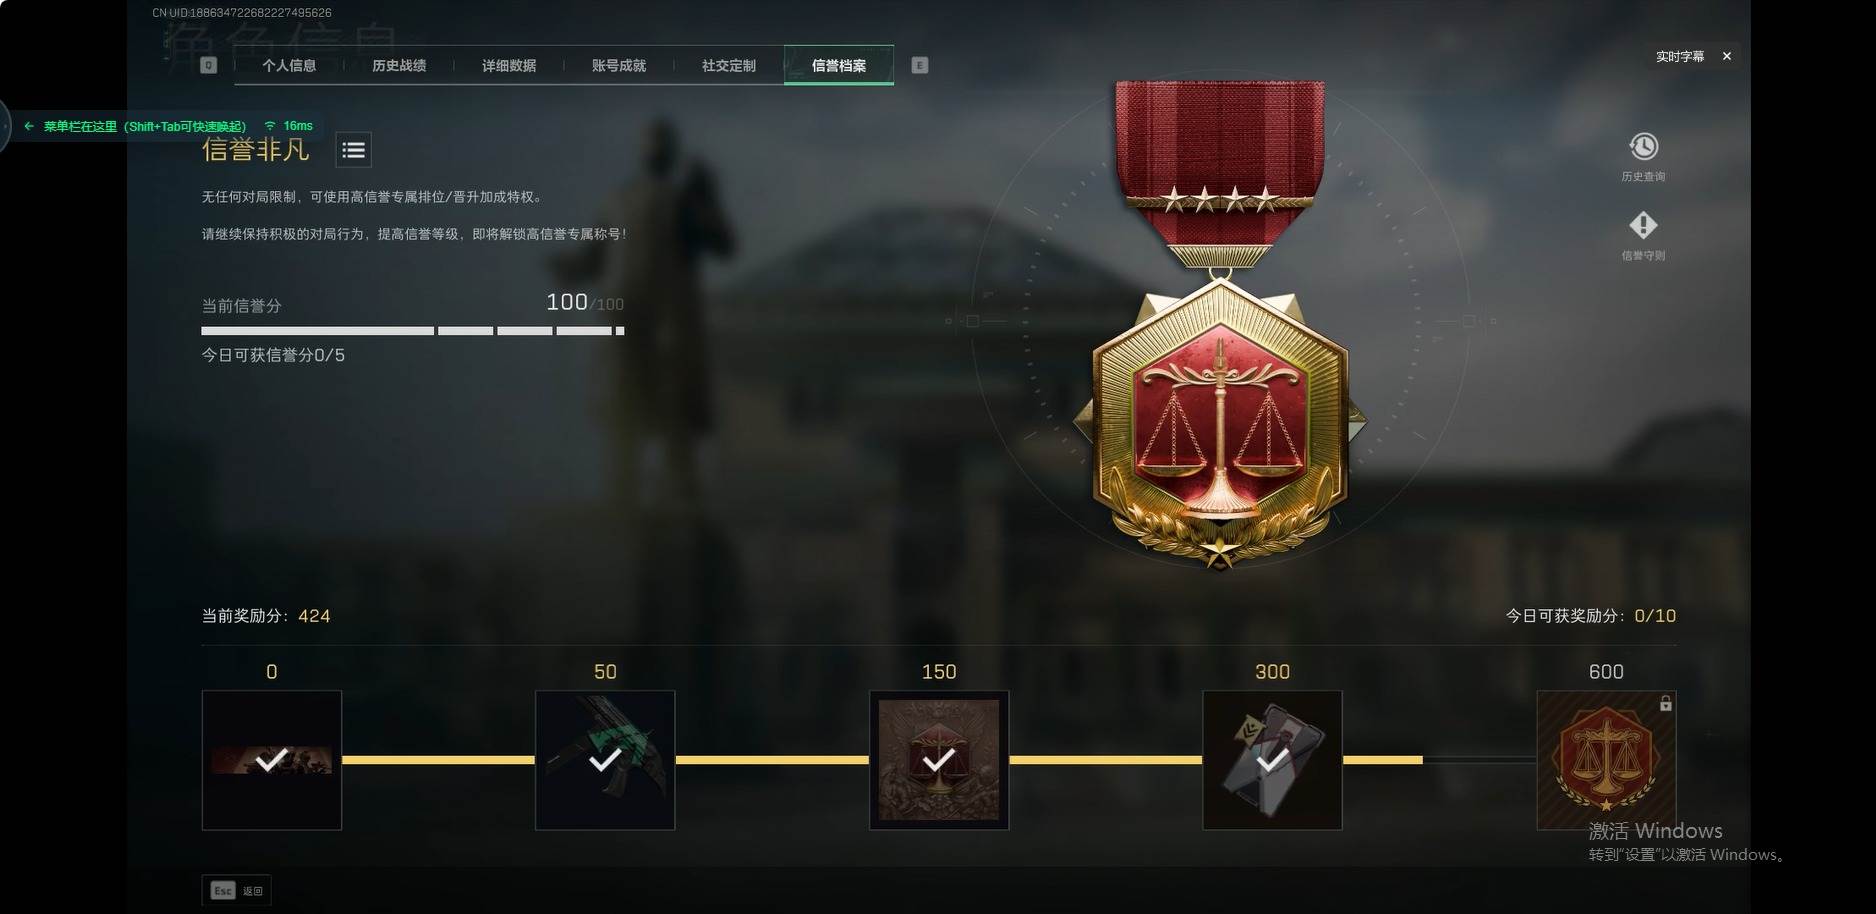Click the locked 600-point scales emblem reward
Viewport: 1876px width, 914px height.
tap(1606, 760)
